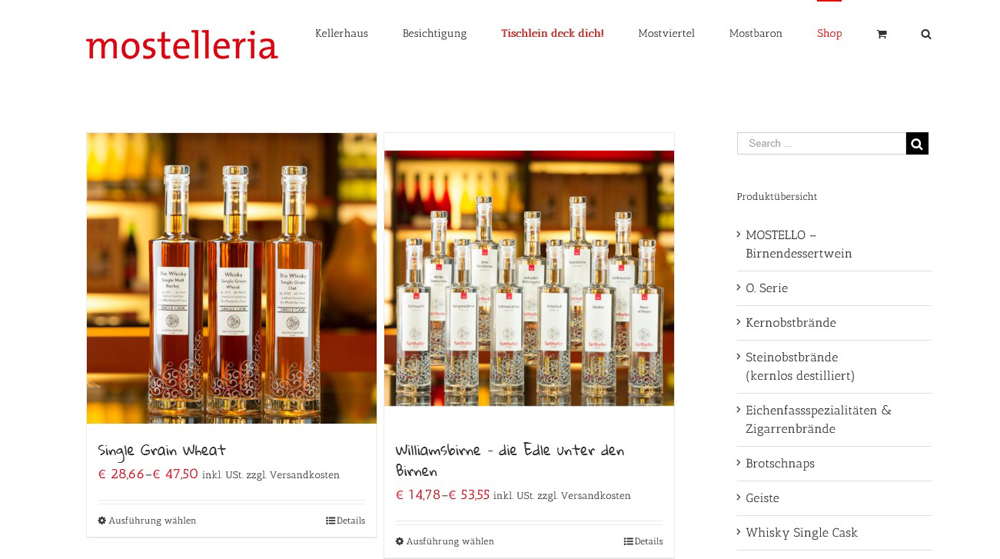Click gear icon under Williamsbirne product
Image resolution: width=1000 pixels, height=559 pixels.
click(x=400, y=541)
